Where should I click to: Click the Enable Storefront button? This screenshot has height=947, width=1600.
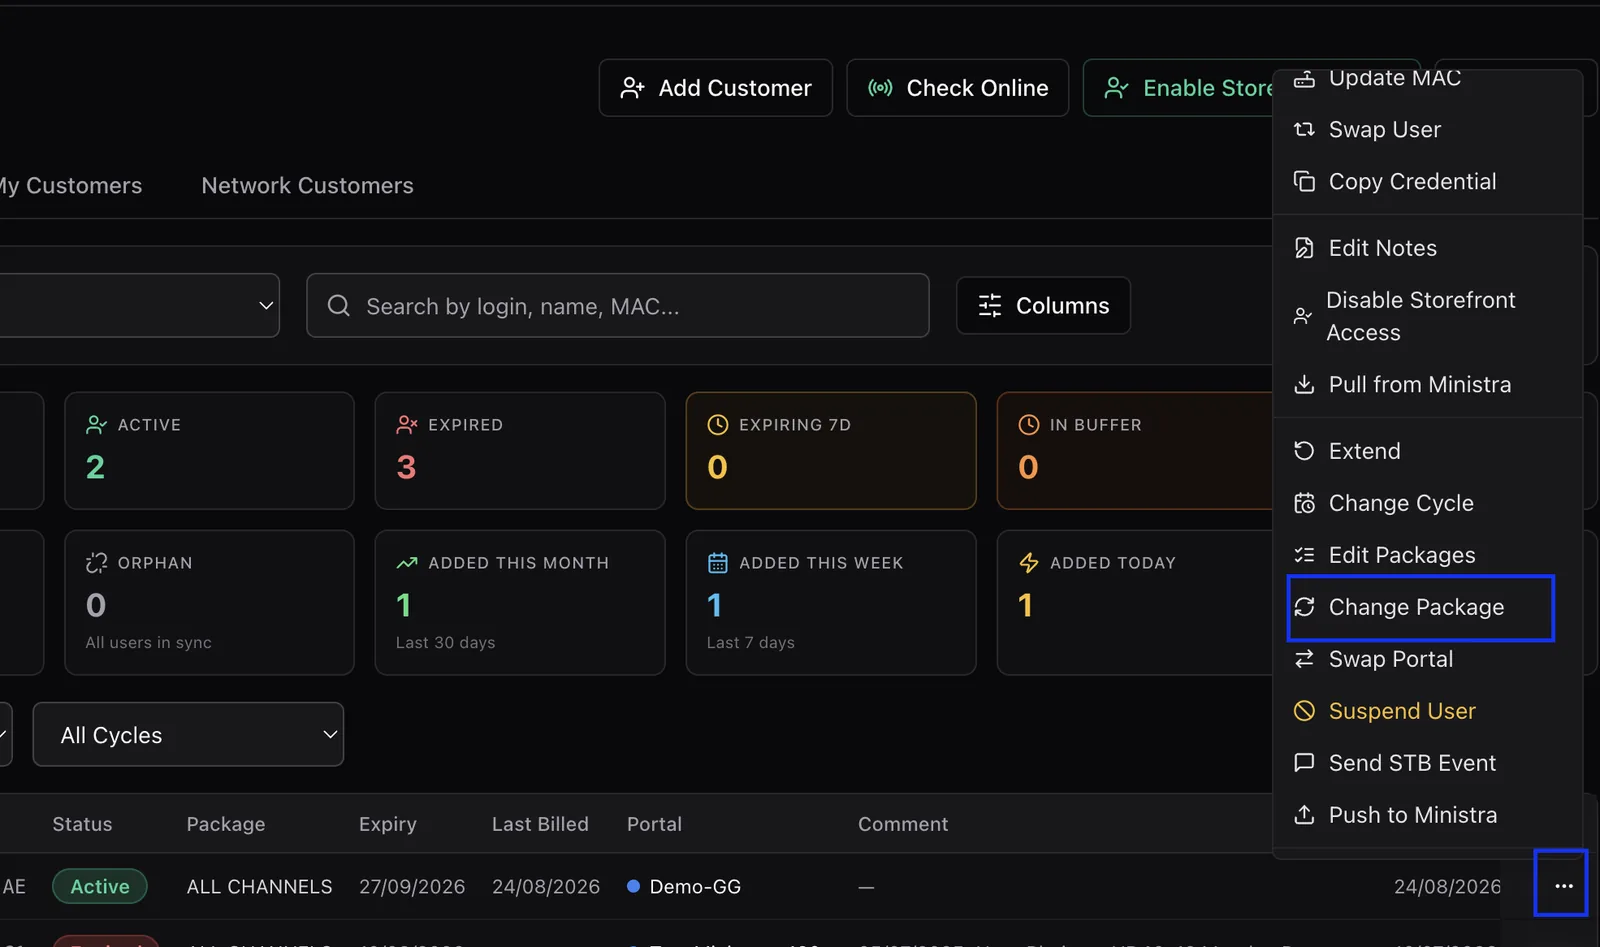click(1178, 88)
